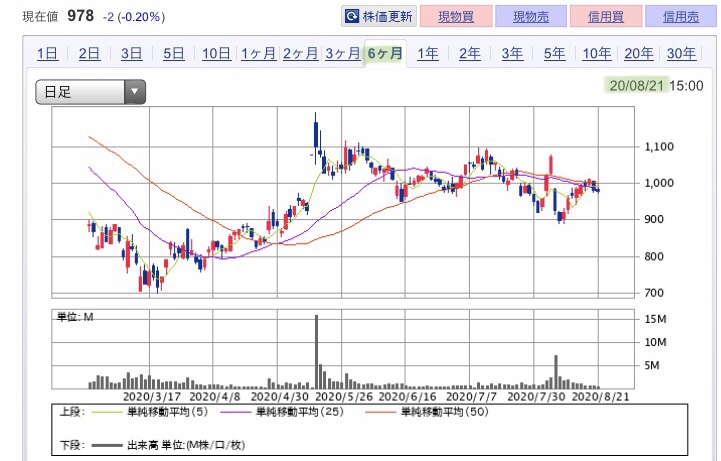Select the 1ヶ月 period tab
Screen dimensions: 721x461
coord(258,54)
